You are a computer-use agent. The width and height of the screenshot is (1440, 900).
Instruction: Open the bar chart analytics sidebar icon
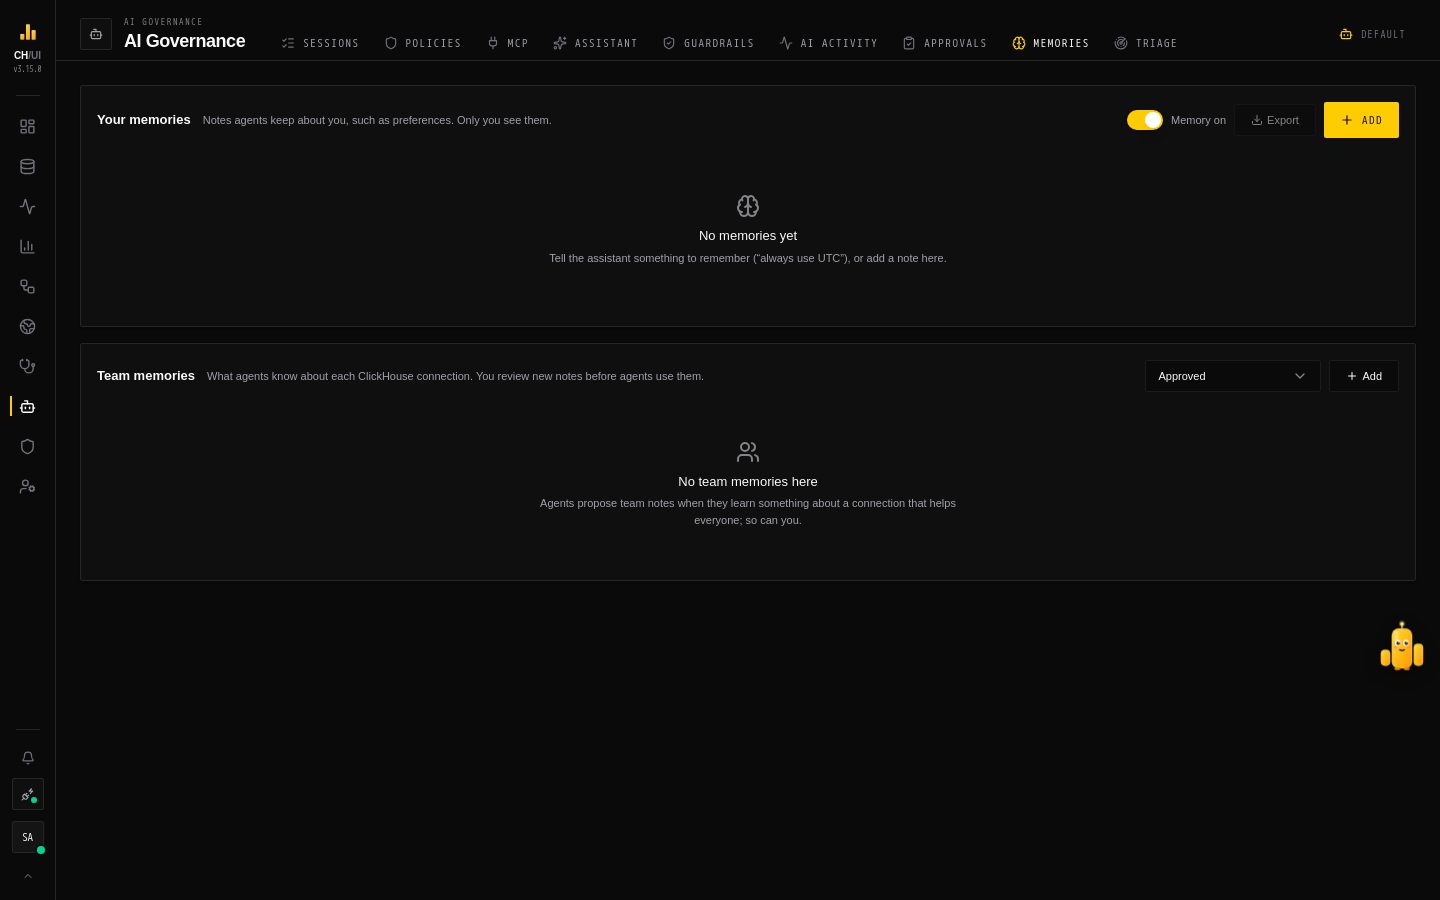pos(27,247)
